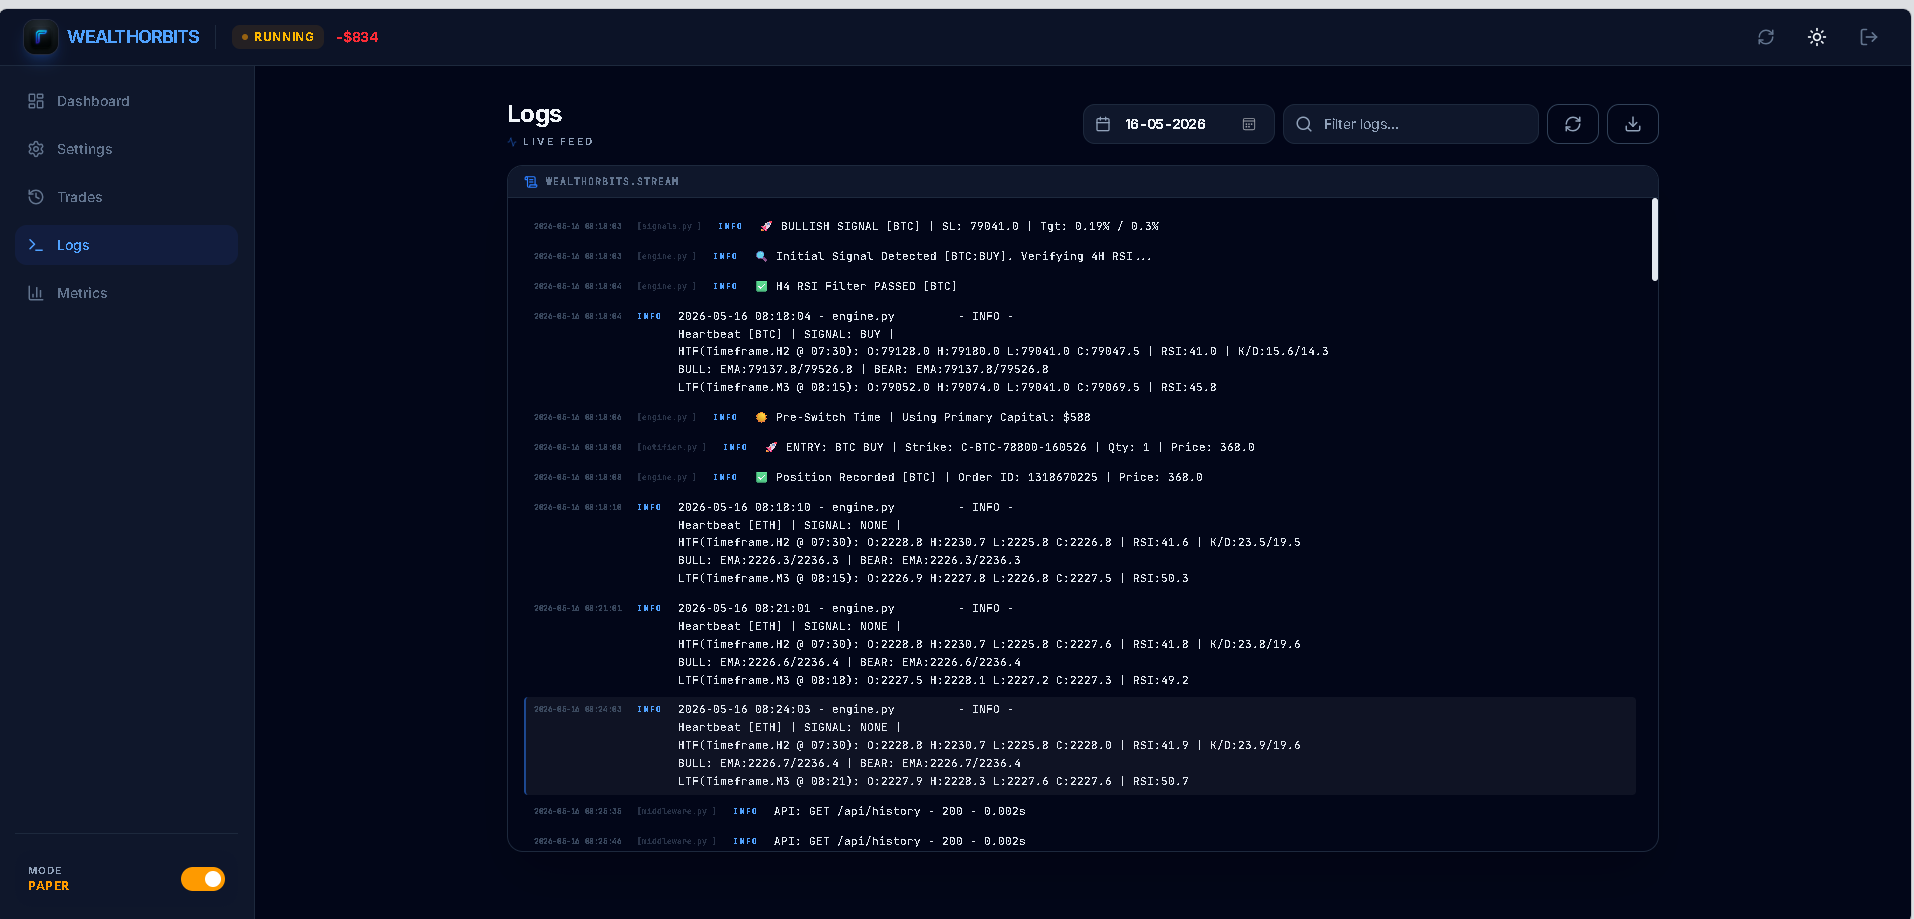Click the calendar icon left of date
Screen dimensions: 1914x919
pyautogui.click(x=1103, y=124)
